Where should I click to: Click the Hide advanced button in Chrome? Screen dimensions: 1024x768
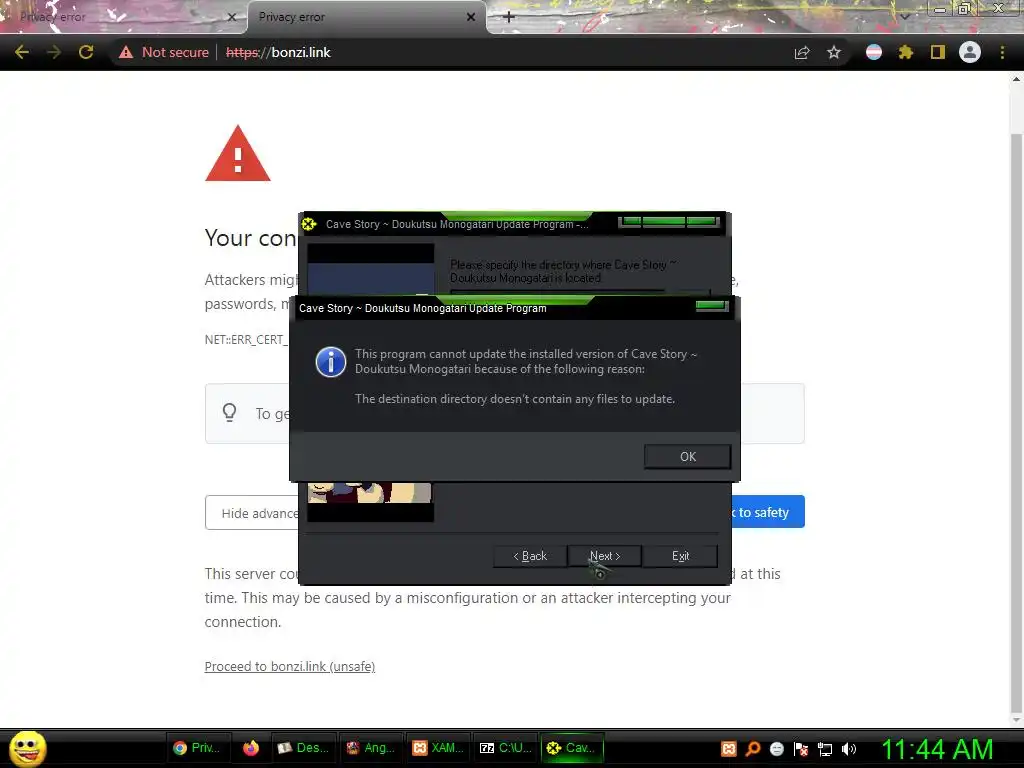tap(253, 513)
